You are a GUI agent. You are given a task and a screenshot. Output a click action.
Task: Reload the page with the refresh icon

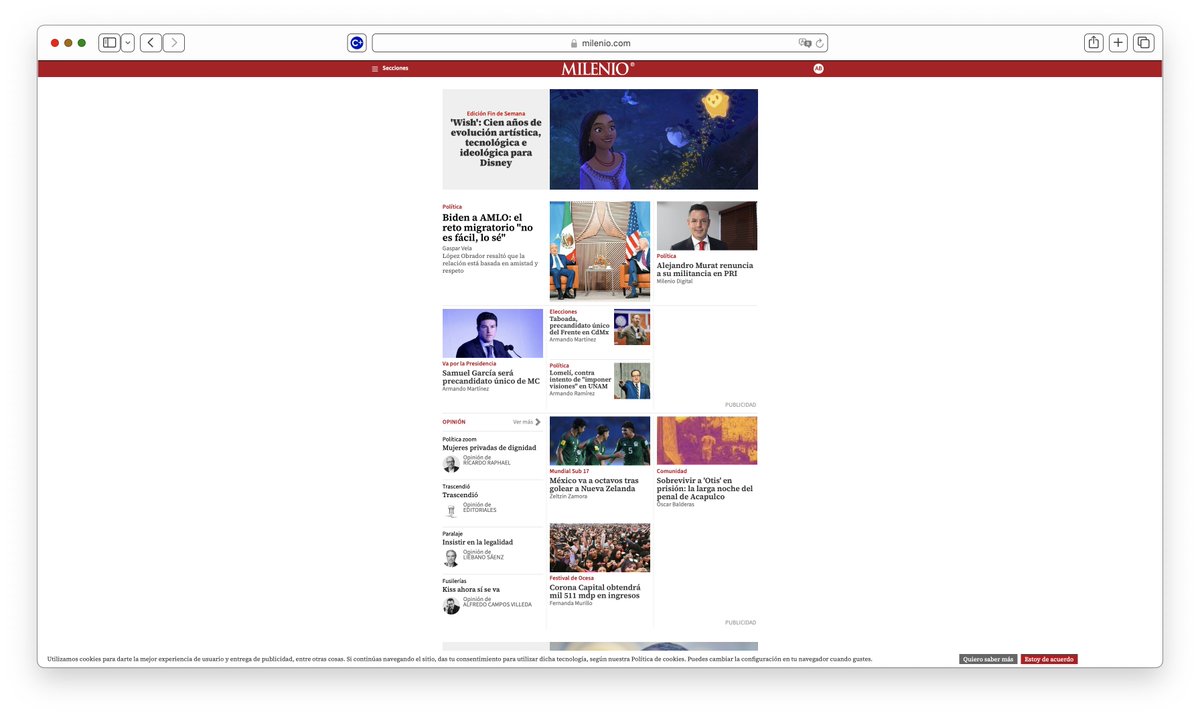tap(820, 43)
